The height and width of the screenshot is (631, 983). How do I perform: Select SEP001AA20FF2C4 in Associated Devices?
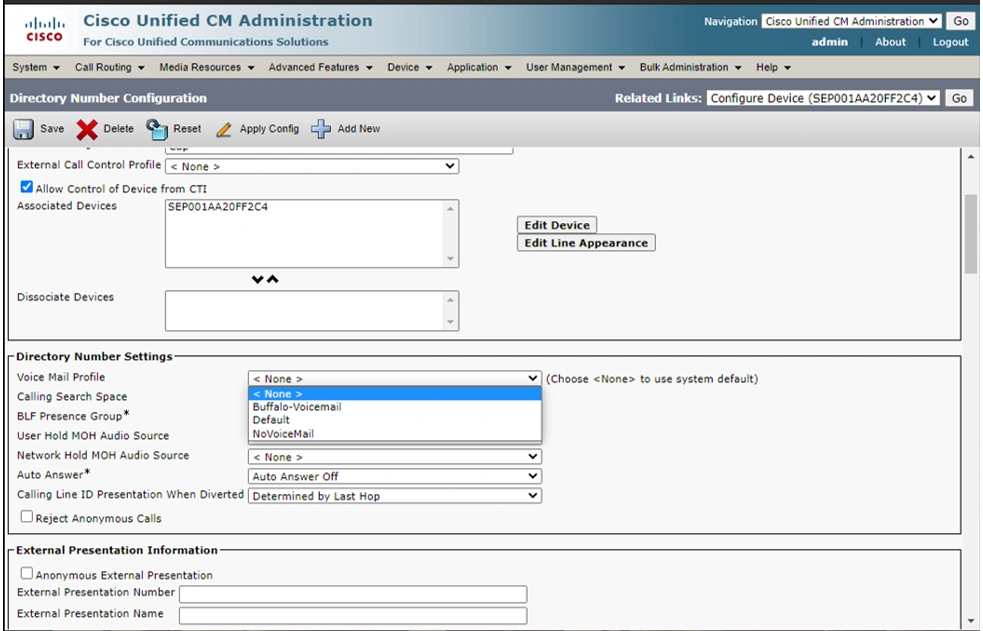point(218,207)
